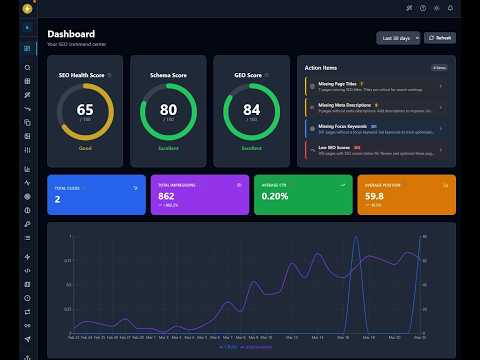The height and width of the screenshot is (360, 480).
Task: Open the map panel sidebar icon
Action: pos(27,284)
